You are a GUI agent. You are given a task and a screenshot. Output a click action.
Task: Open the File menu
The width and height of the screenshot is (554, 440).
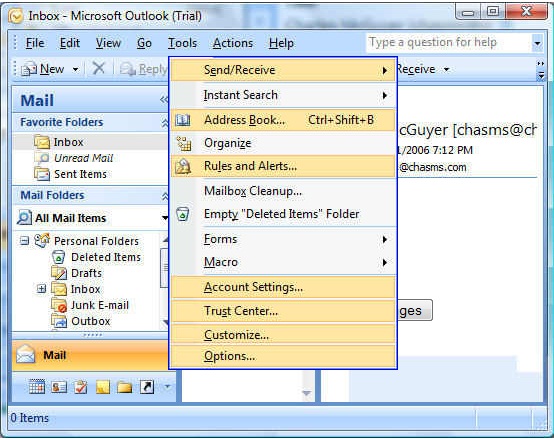point(35,43)
